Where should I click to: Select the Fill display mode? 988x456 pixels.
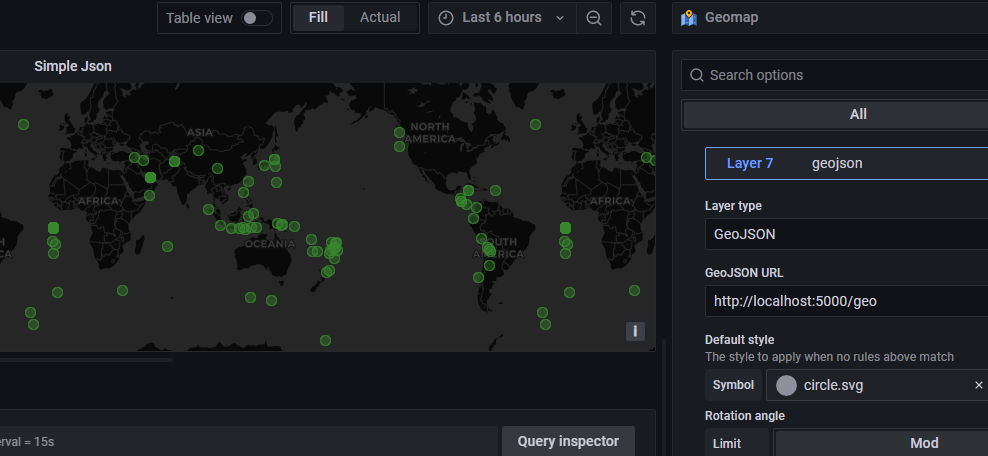pyautogui.click(x=318, y=18)
